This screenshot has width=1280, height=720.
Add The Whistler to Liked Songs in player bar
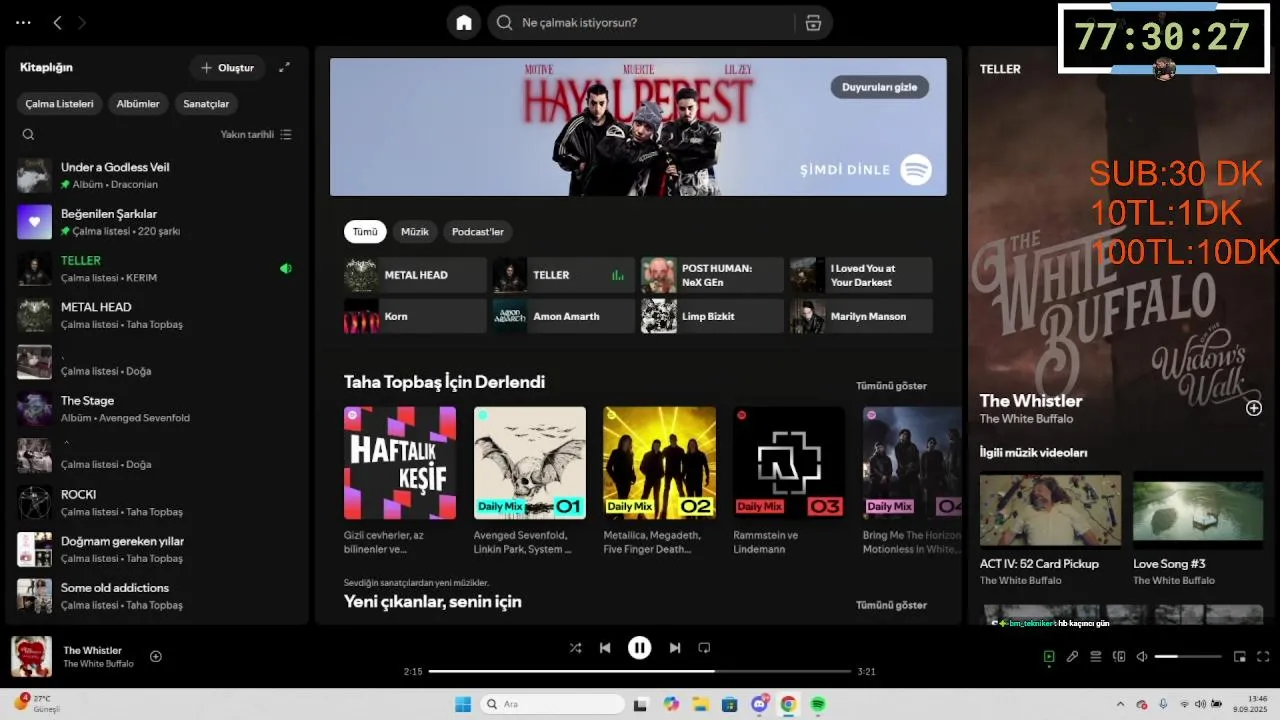156,656
